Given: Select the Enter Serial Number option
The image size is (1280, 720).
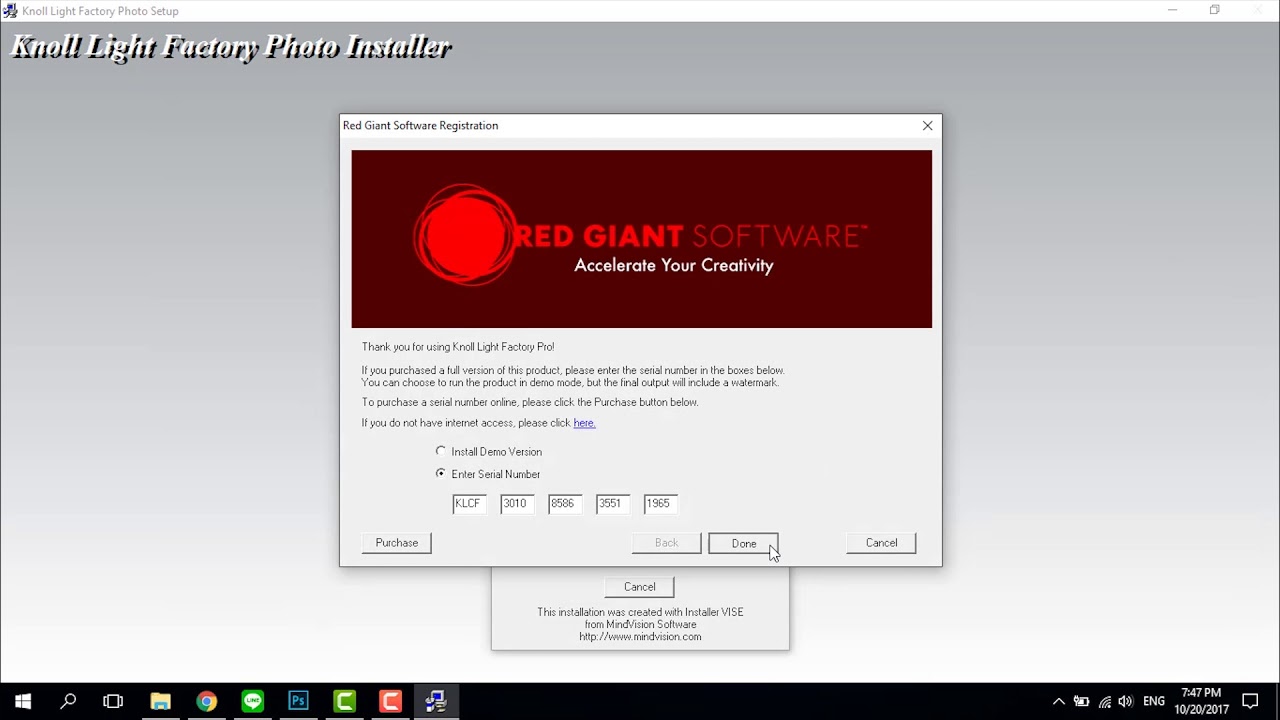Looking at the screenshot, I should (x=488, y=474).
